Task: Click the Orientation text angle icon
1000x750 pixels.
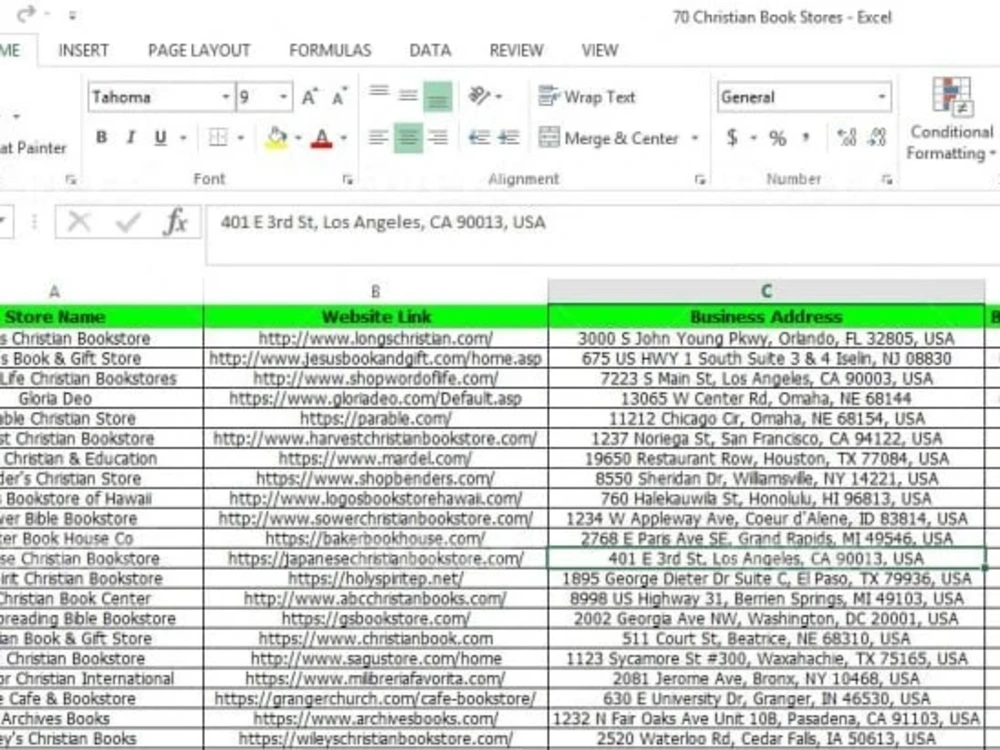Action: [x=479, y=96]
